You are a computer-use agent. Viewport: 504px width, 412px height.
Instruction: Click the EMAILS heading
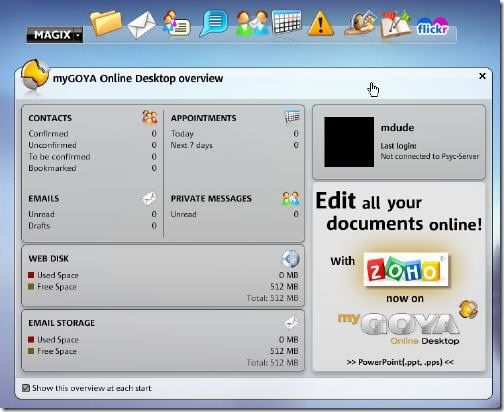coord(44,199)
